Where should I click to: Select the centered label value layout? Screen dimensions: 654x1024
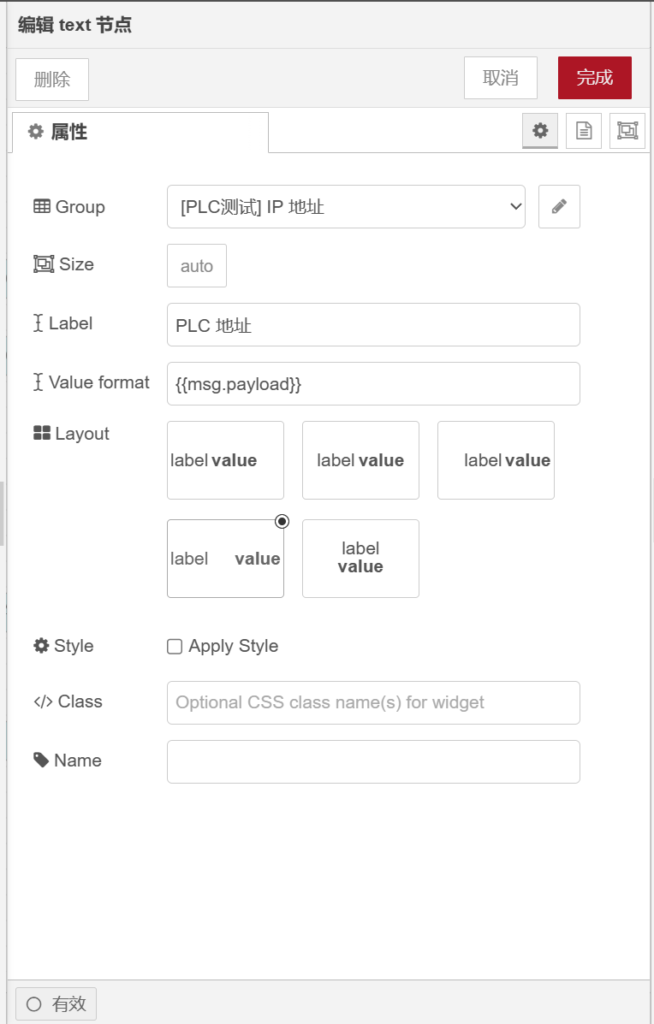pos(360,460)
